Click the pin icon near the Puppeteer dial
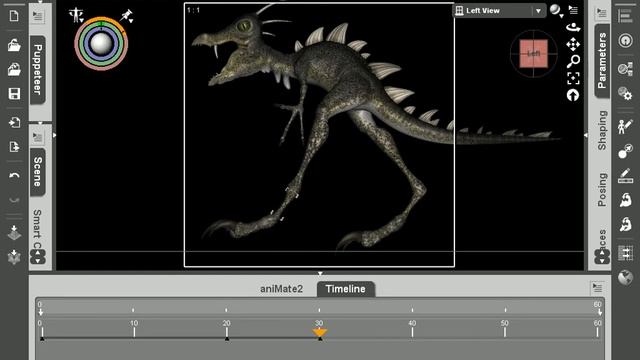The image size is (640, 360). (x=127, y=16)
